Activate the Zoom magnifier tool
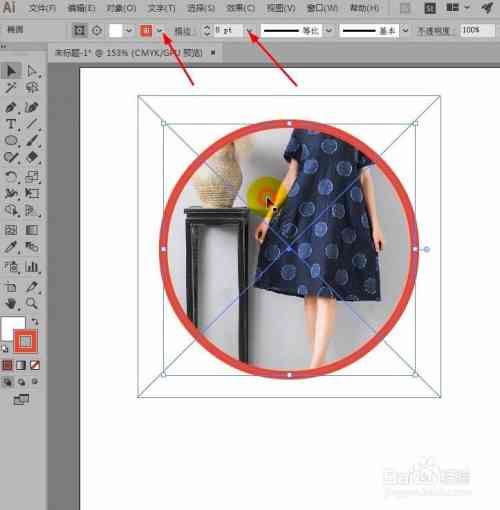This screenshot has height=510, width=500. 32,303
